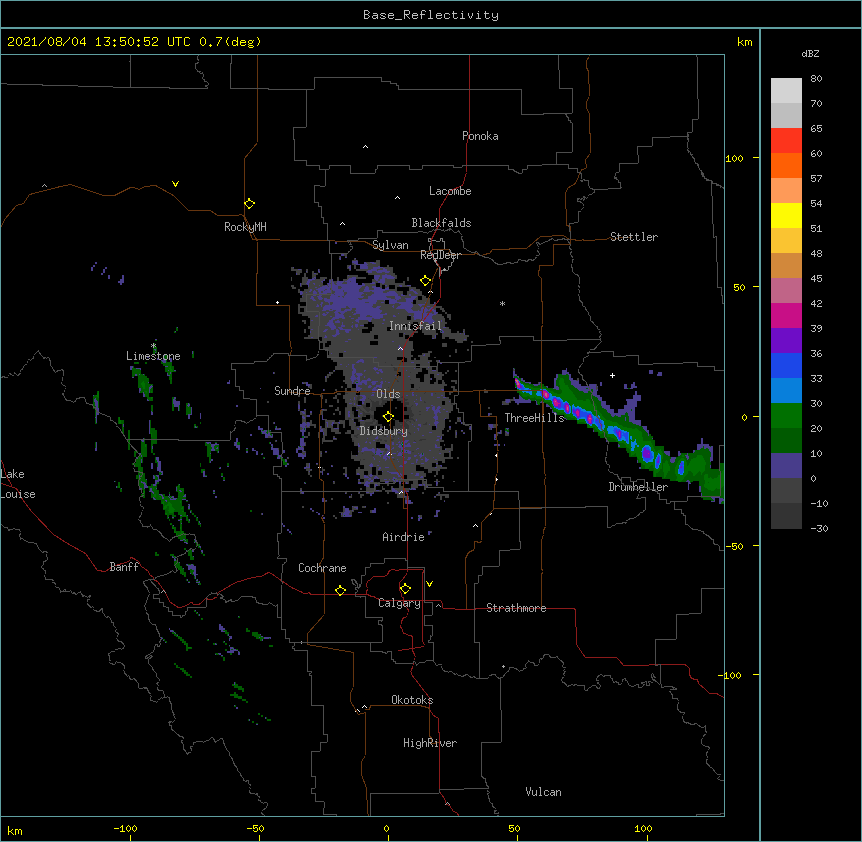Screen dimensions: 862x842
Task: Click the HighRiver city label
Action: 430,743
